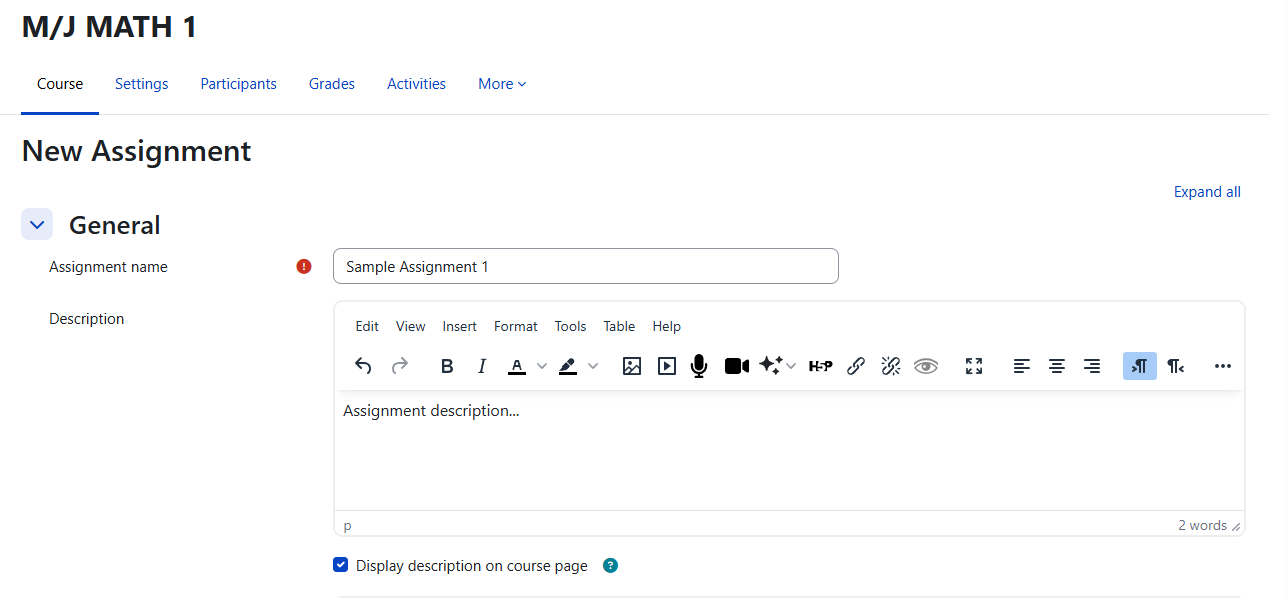This screenshot has height=598, width=1287.
Task: Insert an image using the image icon
Action: click(x=631, y=366)
